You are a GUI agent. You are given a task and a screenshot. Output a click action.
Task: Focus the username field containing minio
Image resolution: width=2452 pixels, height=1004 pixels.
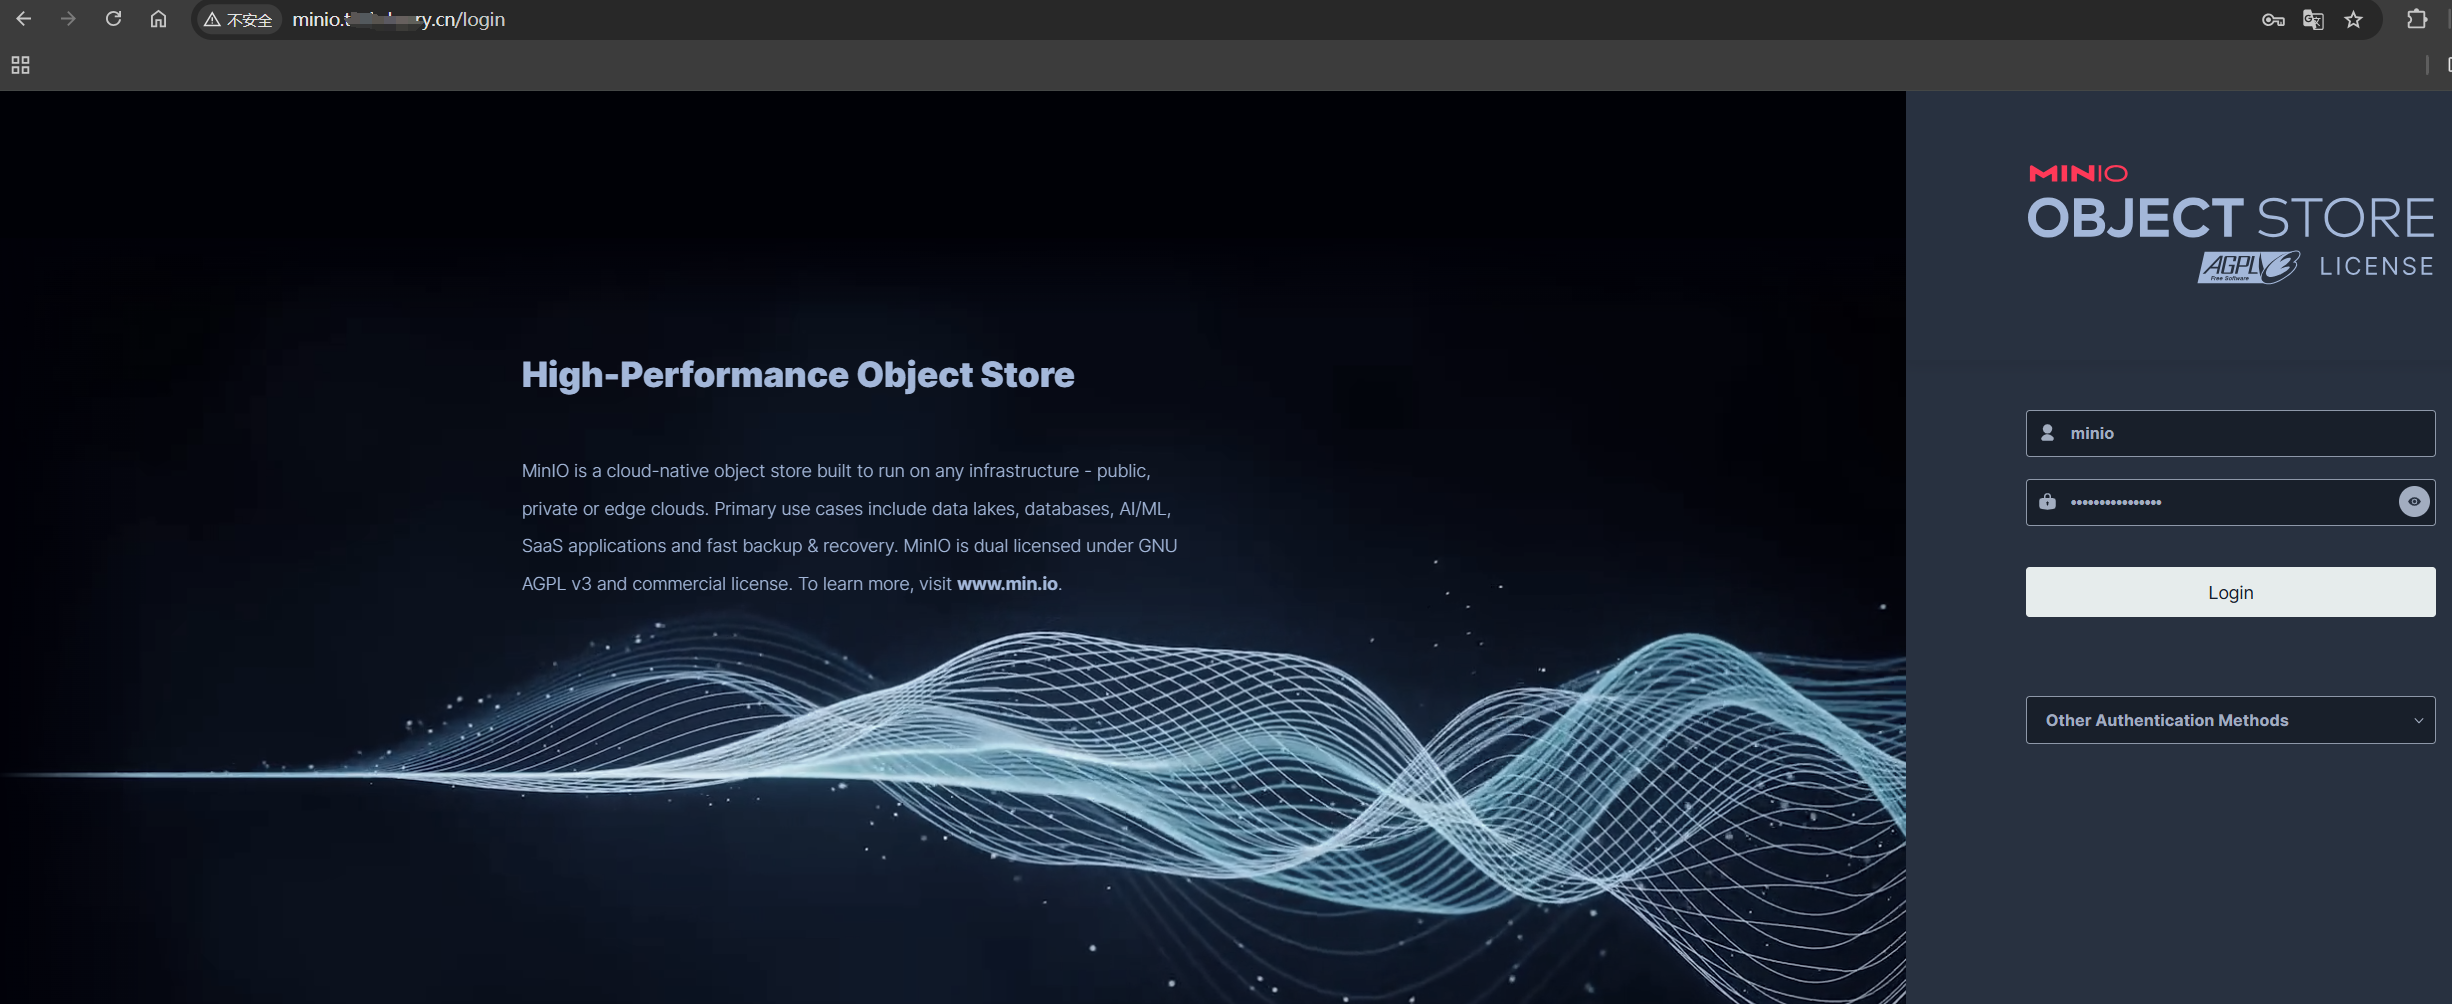2230,433
